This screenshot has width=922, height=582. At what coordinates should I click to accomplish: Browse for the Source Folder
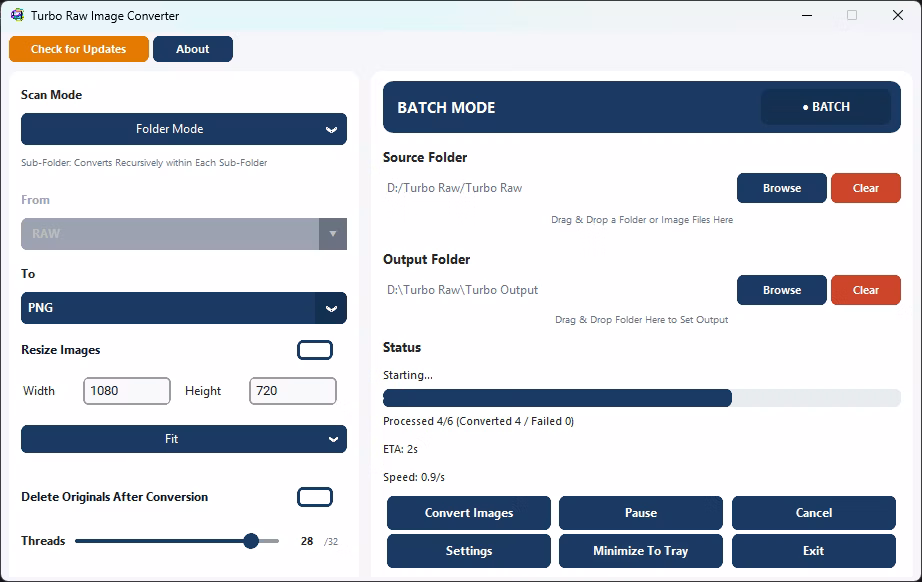coord(782,188)
